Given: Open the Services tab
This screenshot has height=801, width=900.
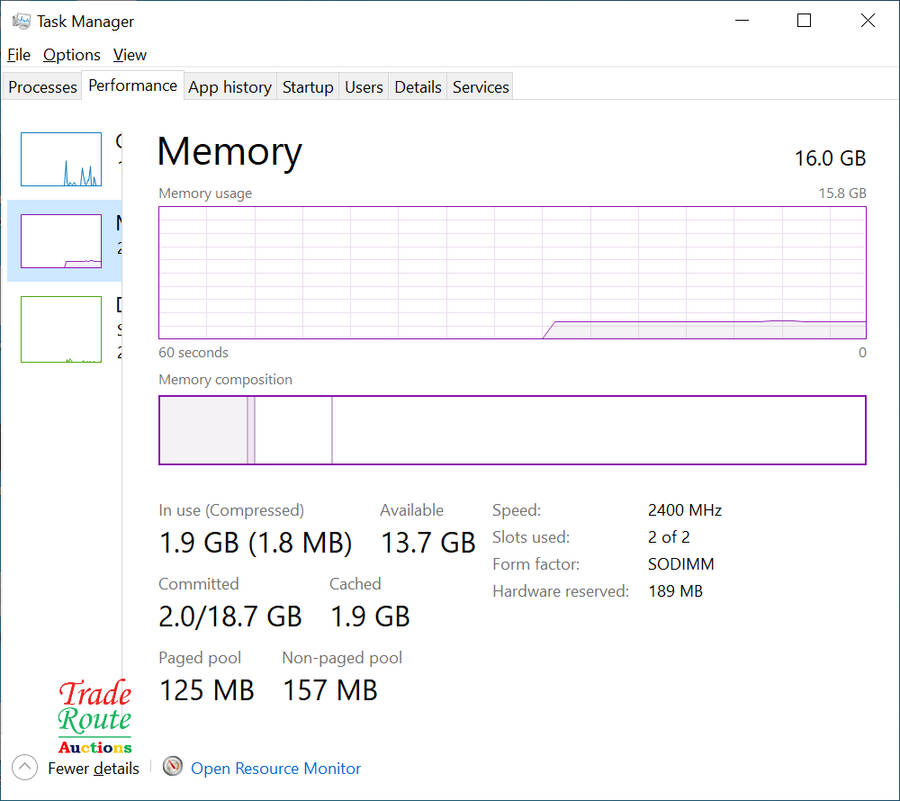Looking at the screenshot, I should coord(481,87).
